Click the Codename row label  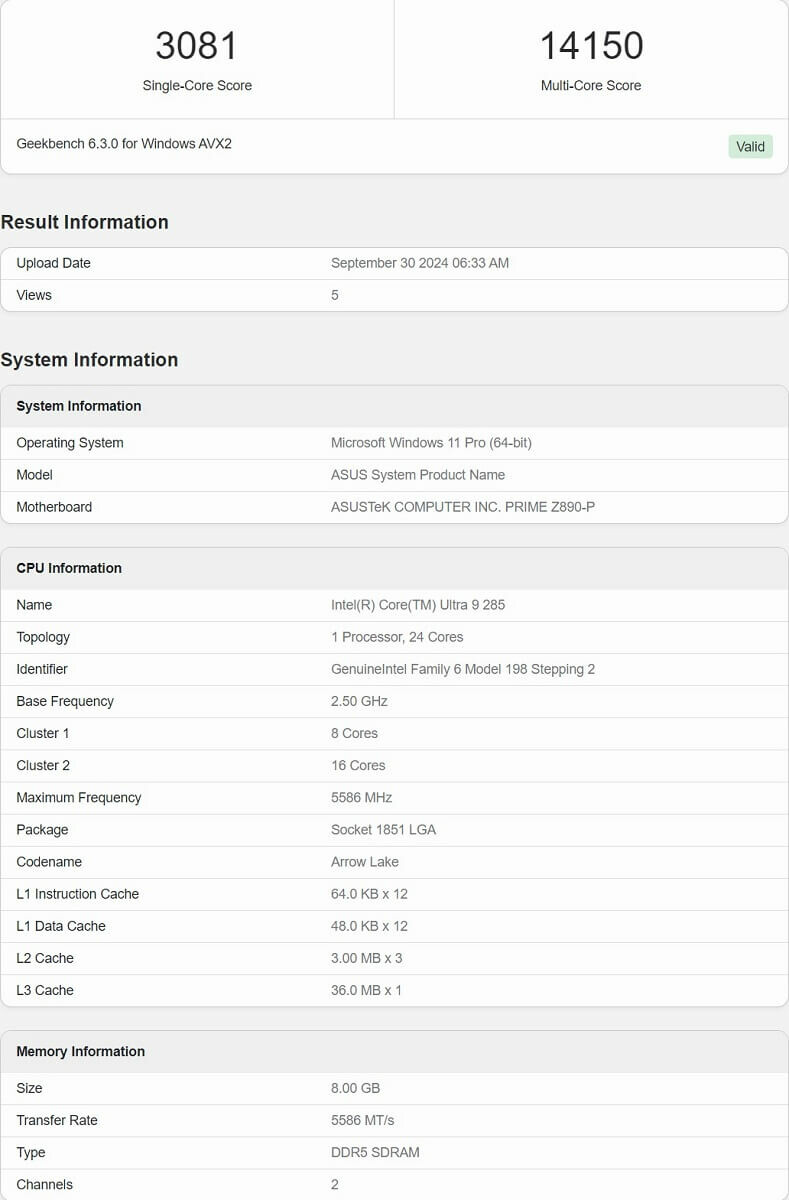coord(49,861)
